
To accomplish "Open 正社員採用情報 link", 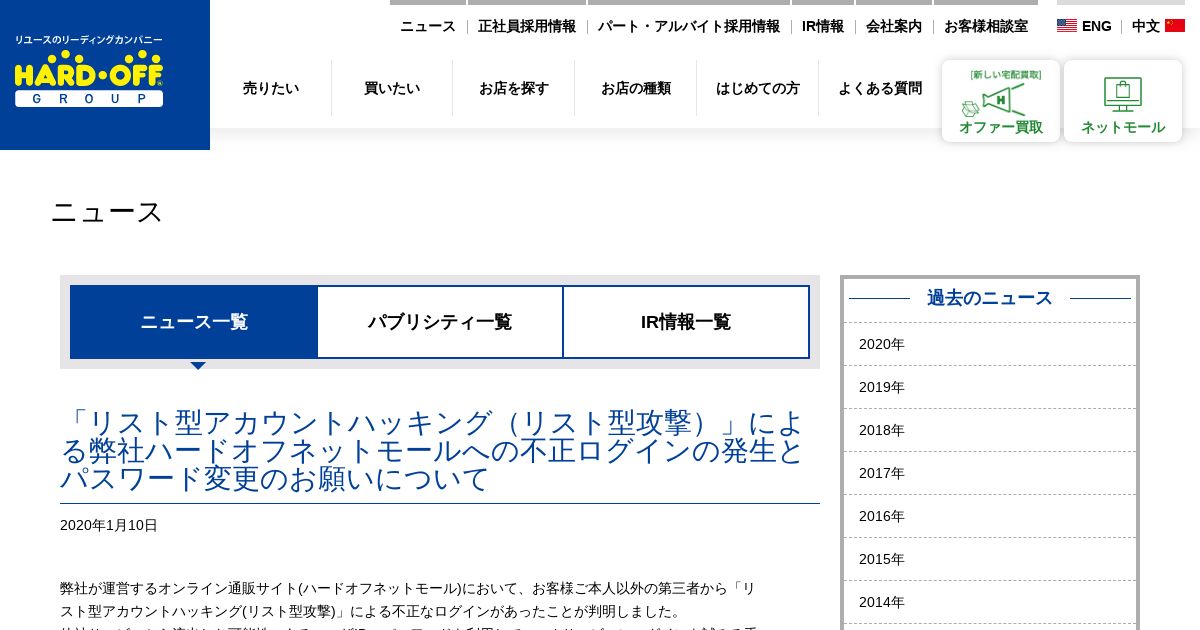I will [527, 26].
